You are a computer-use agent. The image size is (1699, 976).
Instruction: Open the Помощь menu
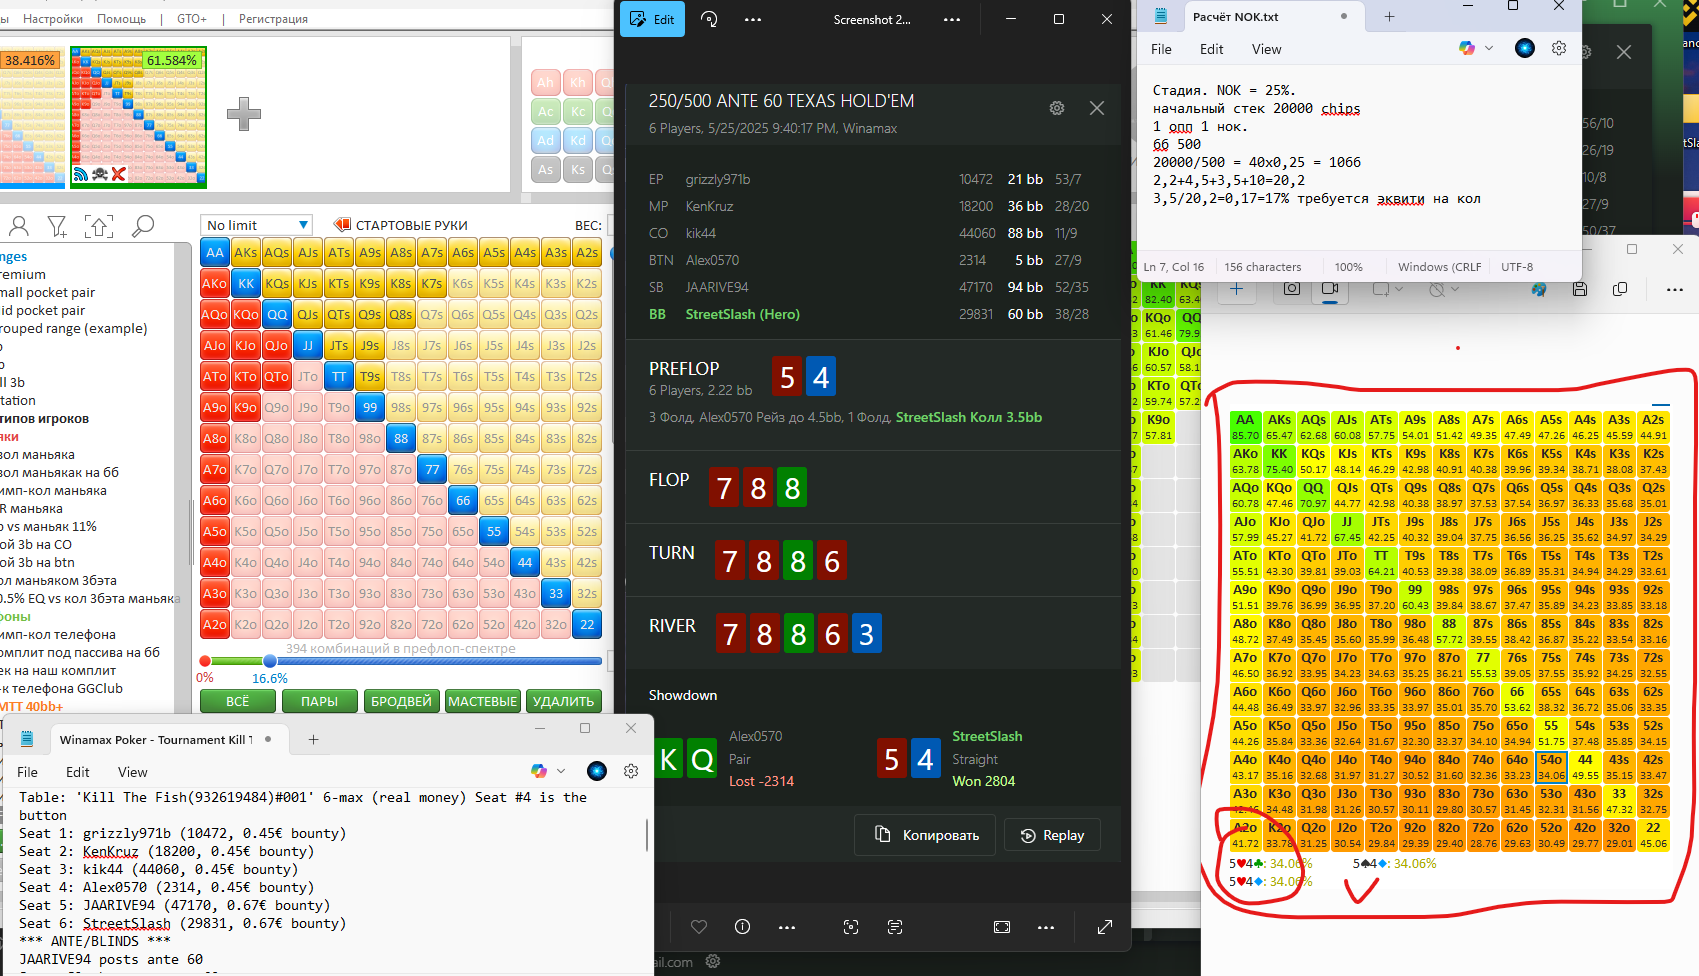click(x=121, y=19)
